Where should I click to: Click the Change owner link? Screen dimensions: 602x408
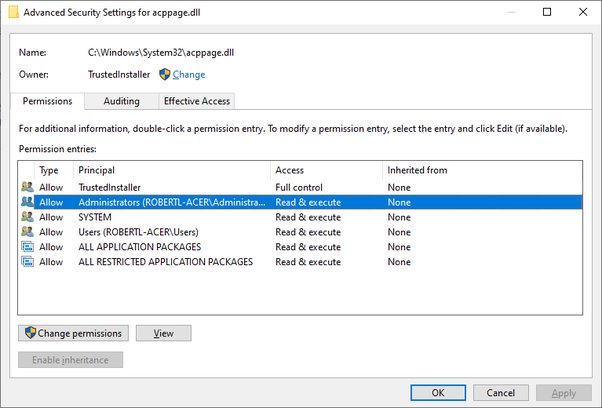point(189,75)
